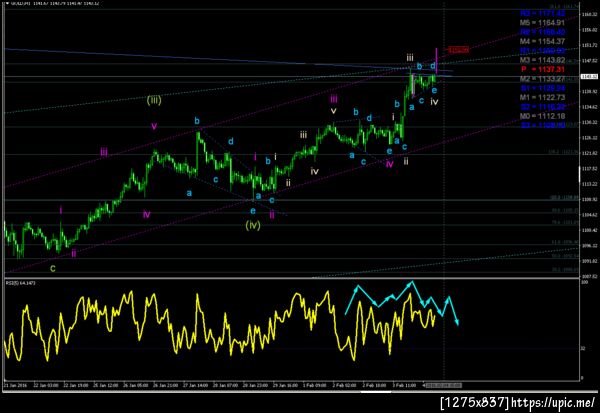Click the M2 = 1133.27 pivot label
The width and height of the screenshot is (600, 413).
coord(542,79)
